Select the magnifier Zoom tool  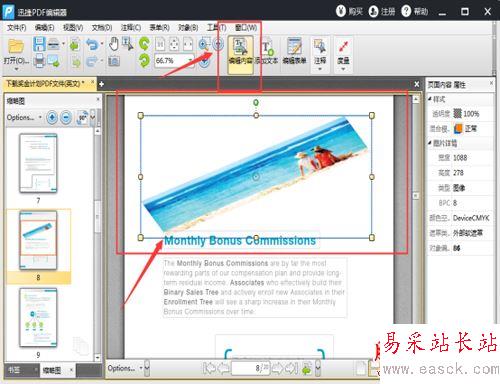tap(204, 44)
